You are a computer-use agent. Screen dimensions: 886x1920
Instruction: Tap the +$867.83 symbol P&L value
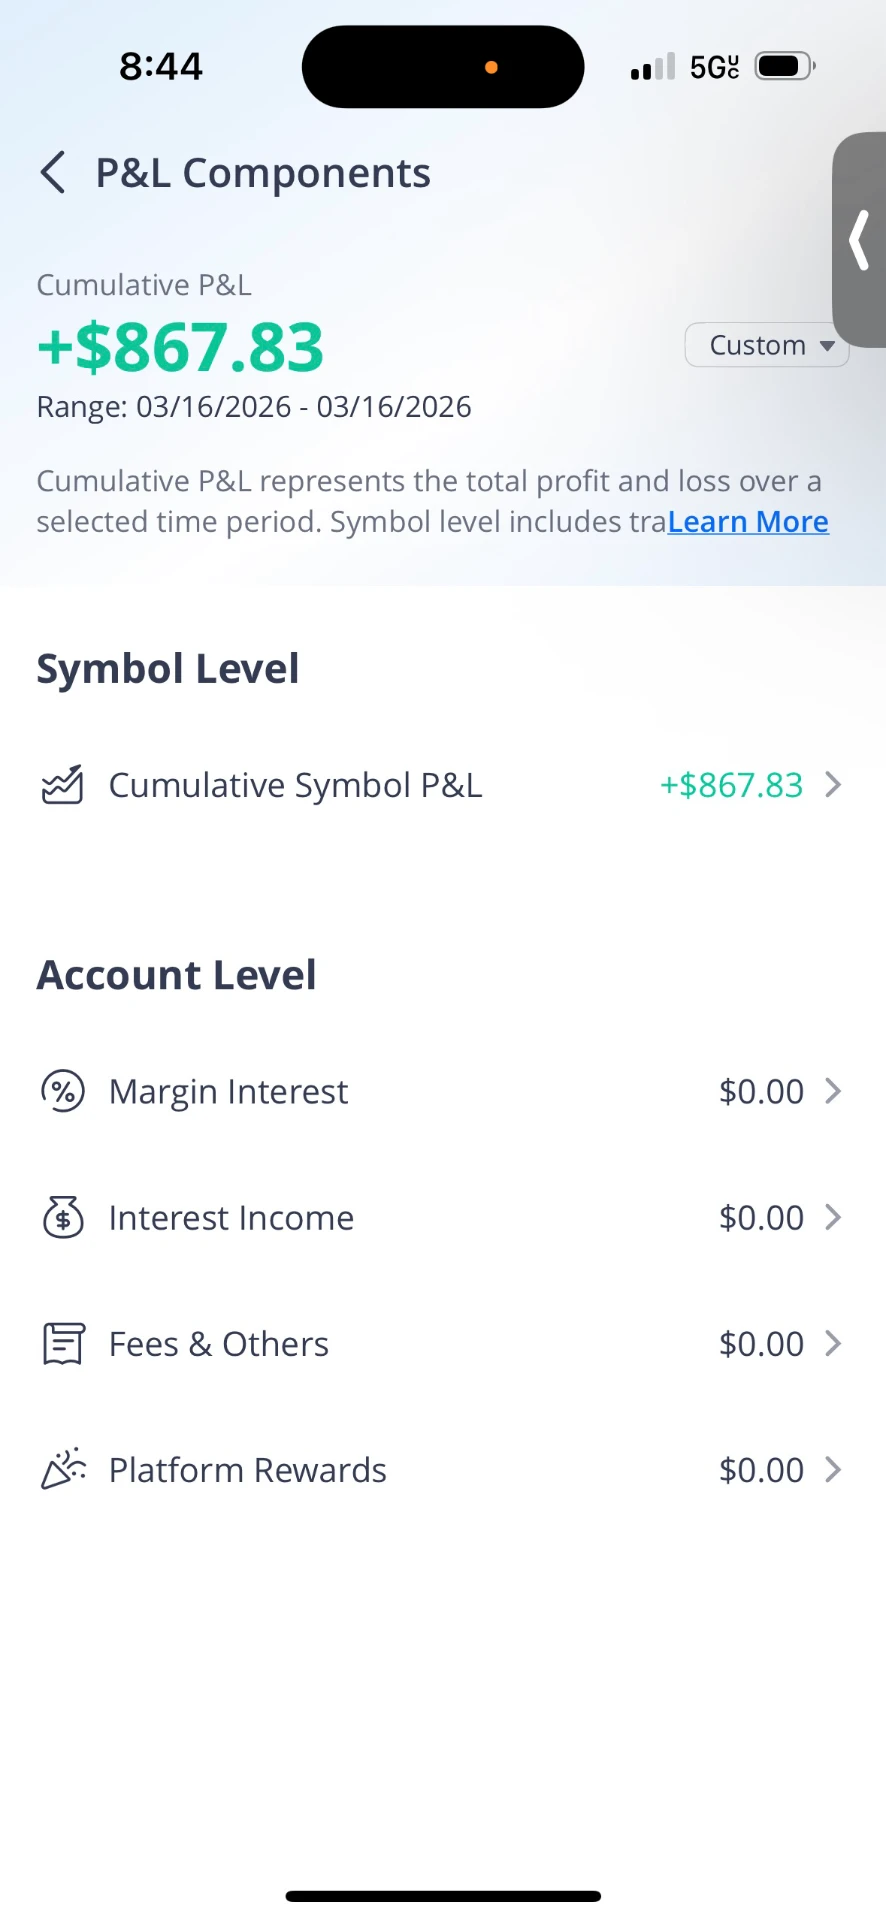(731, 785)
